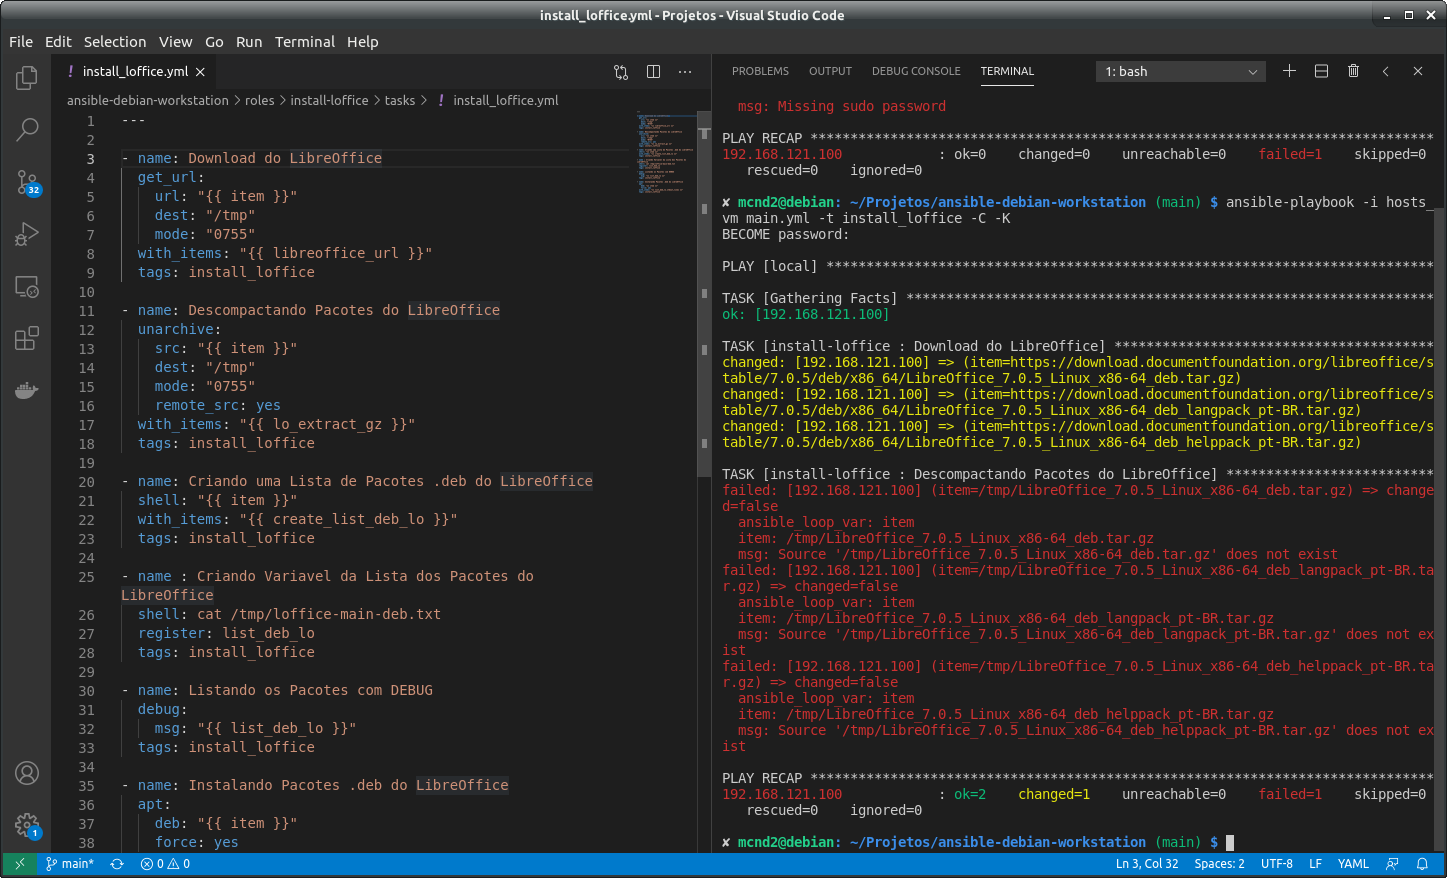Open the Extensions view icon
Image resolution: width=1447 pixels, height=878 pixels.
click(x=27, y=338)
